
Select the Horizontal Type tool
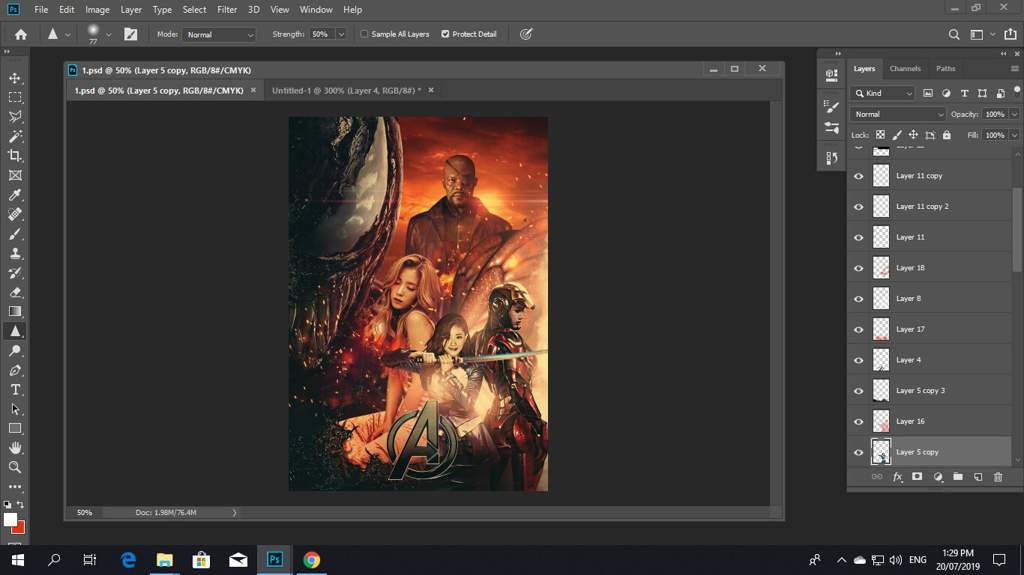[x=15, y=390]
